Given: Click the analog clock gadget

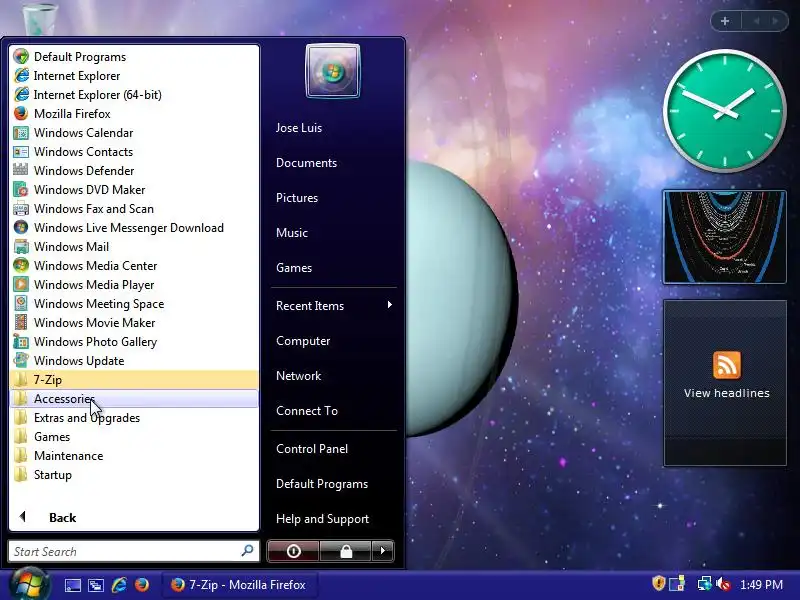Looking at the screenshot, I should click(x=724, y=111).
